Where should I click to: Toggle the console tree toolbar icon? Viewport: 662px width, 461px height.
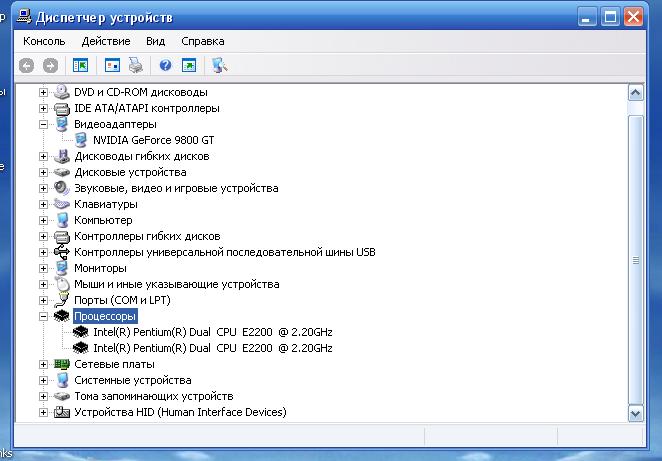pyautogui.click(x=80, y=65)
